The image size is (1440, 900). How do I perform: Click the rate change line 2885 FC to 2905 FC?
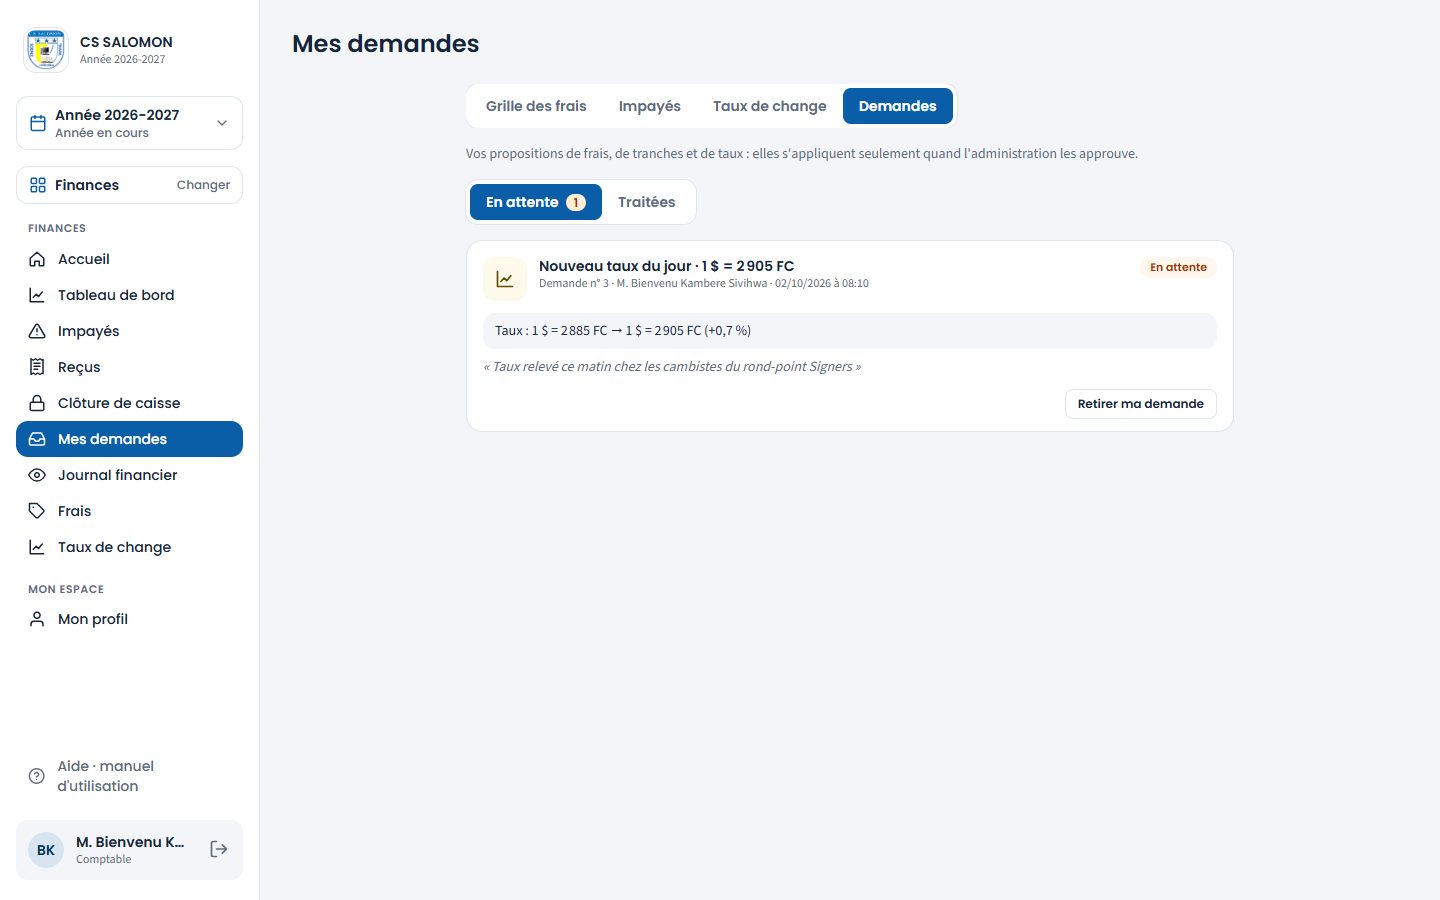pyautogui.click(x=850, y=331)
